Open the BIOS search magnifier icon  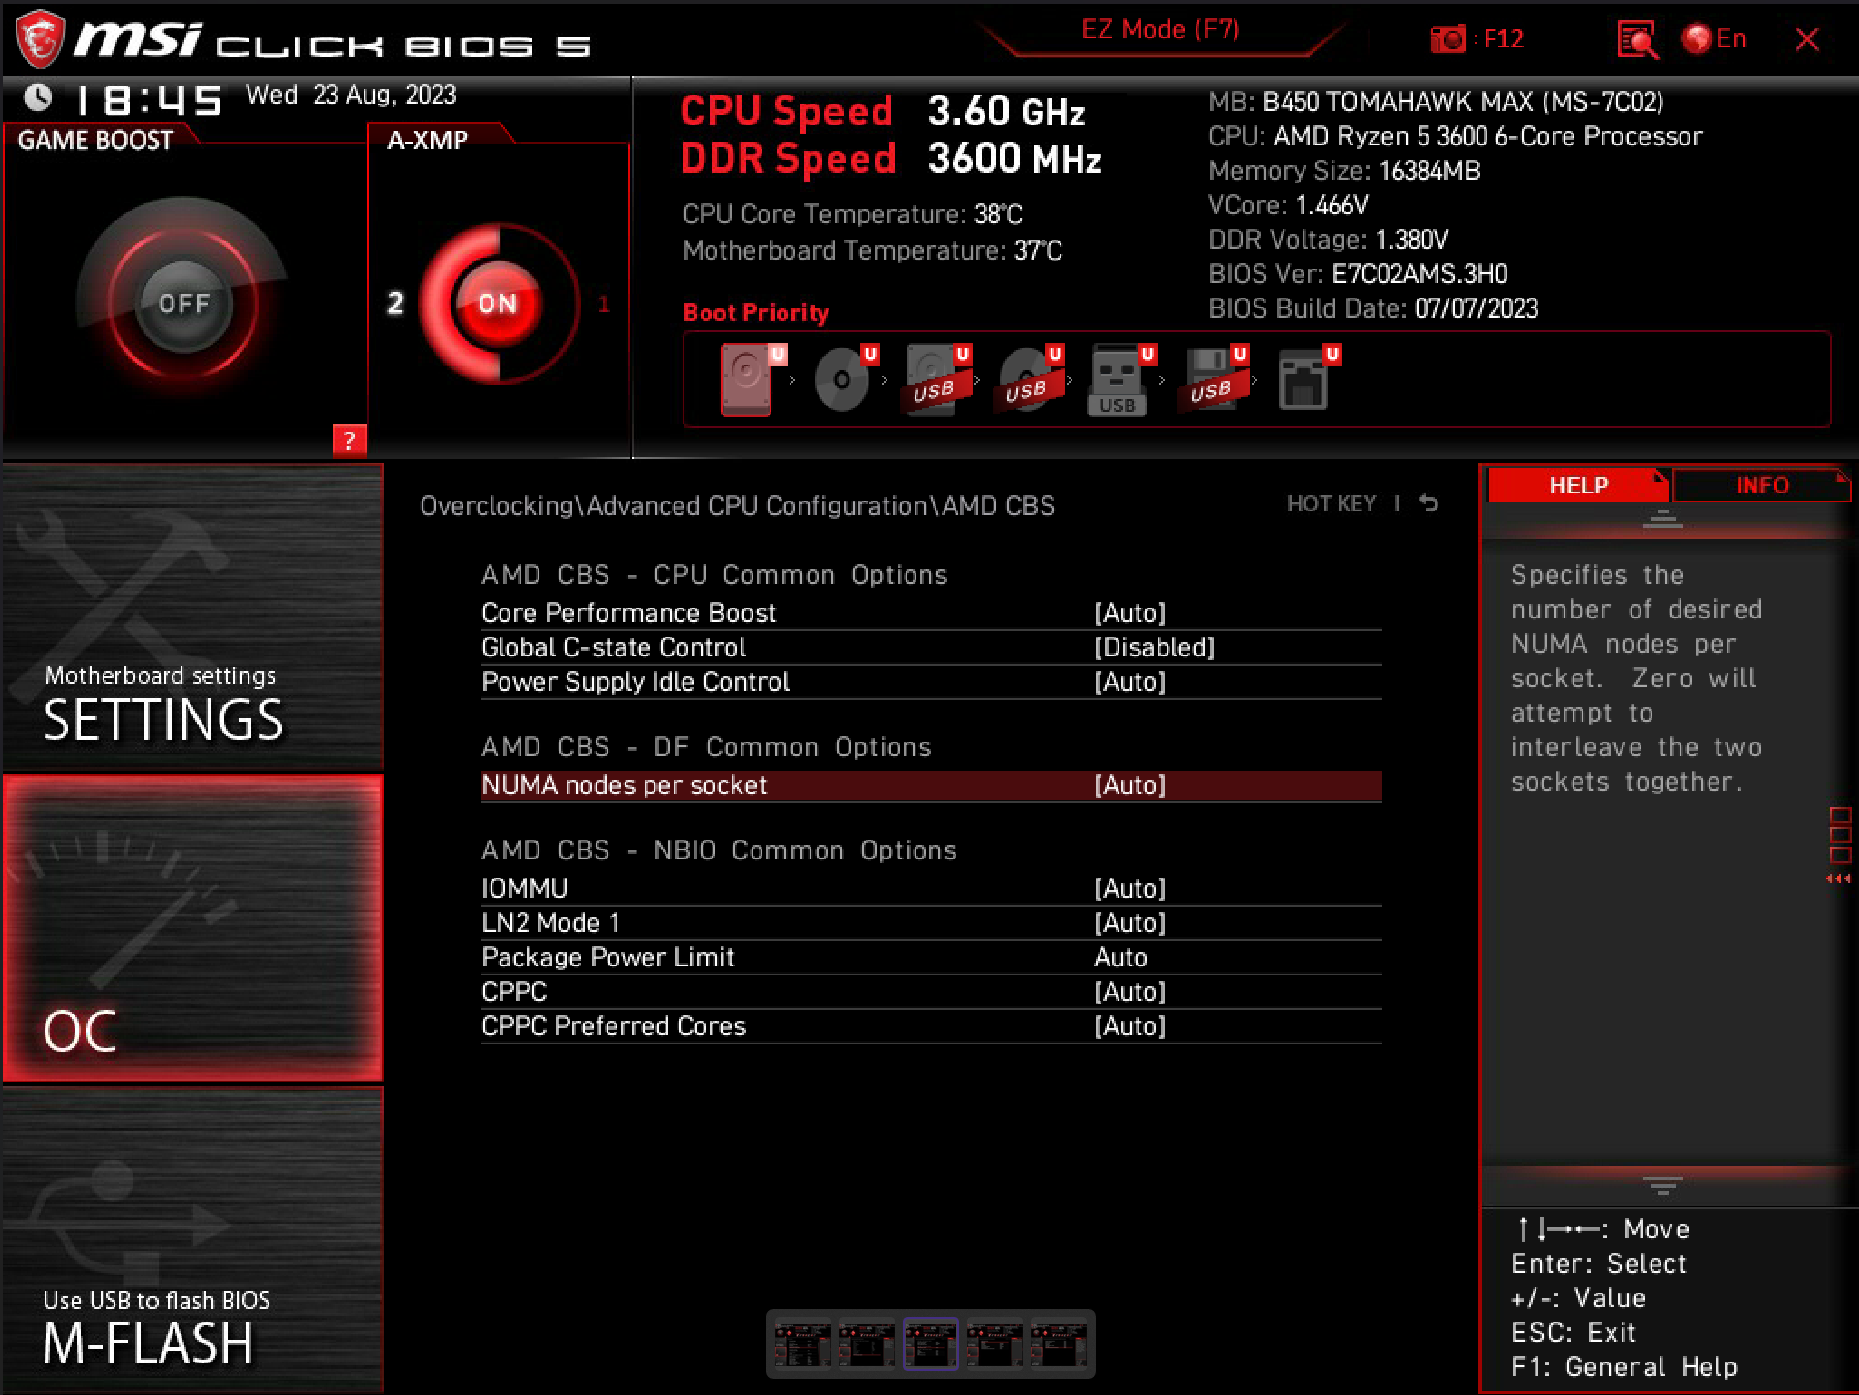coord(1637,40)
